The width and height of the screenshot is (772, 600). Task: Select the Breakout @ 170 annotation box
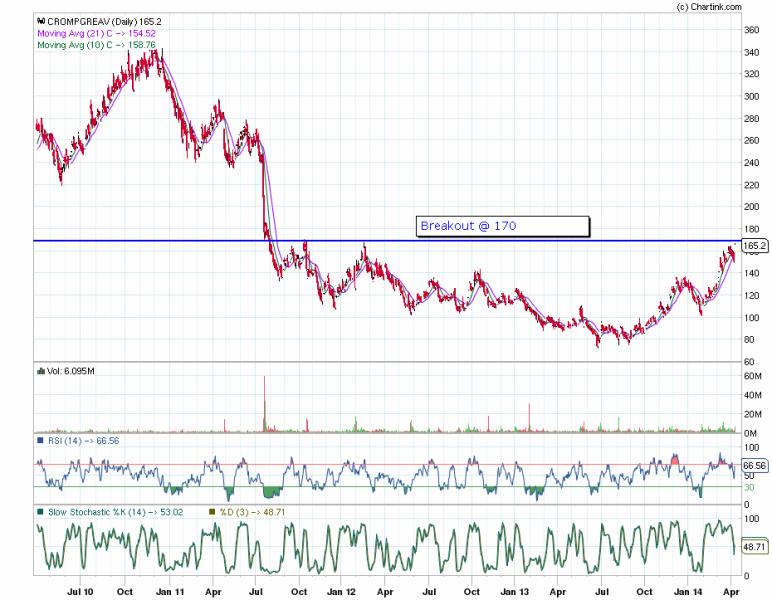pos(502,227)
